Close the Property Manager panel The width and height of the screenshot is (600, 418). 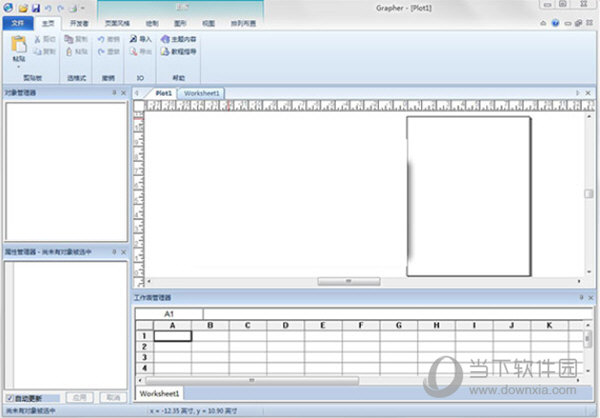point(124,252)
